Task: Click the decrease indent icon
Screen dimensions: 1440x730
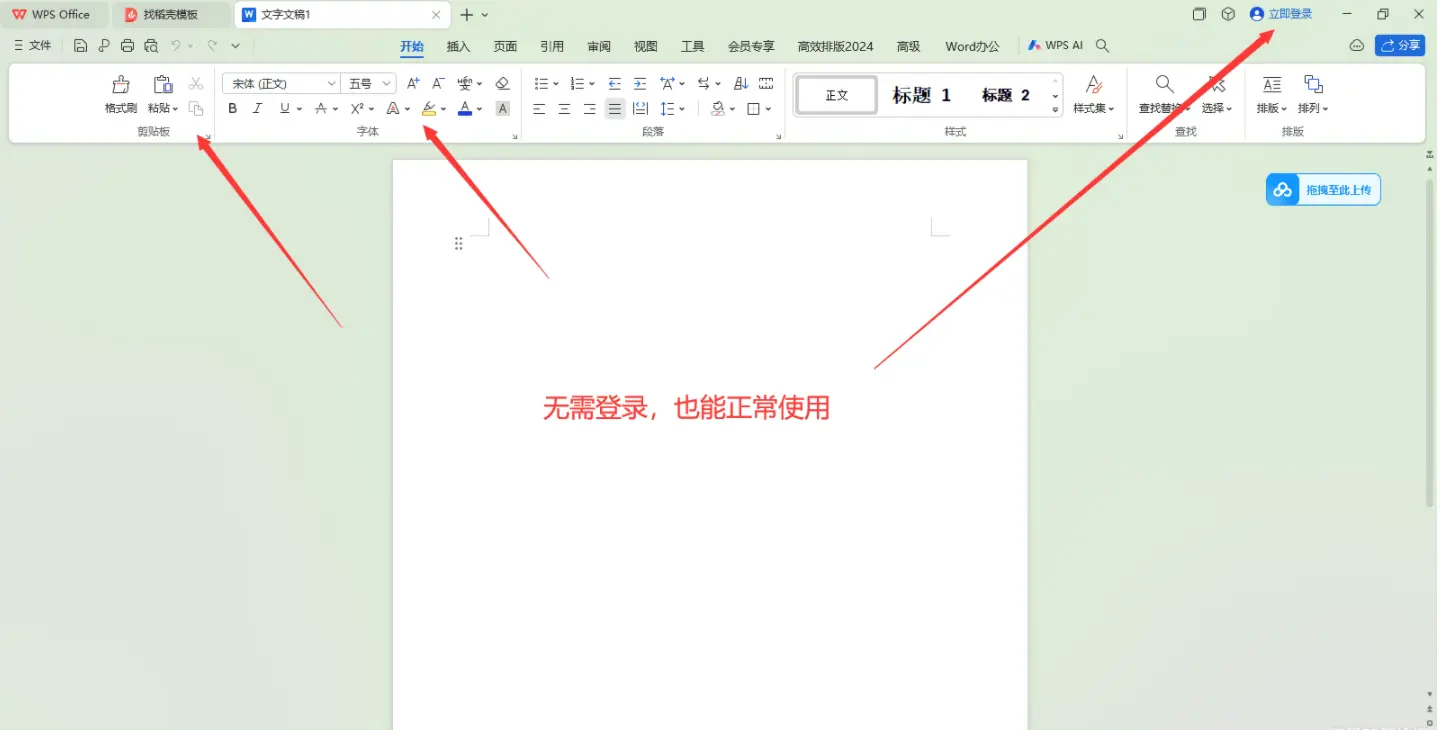Action: coord(614,83)
